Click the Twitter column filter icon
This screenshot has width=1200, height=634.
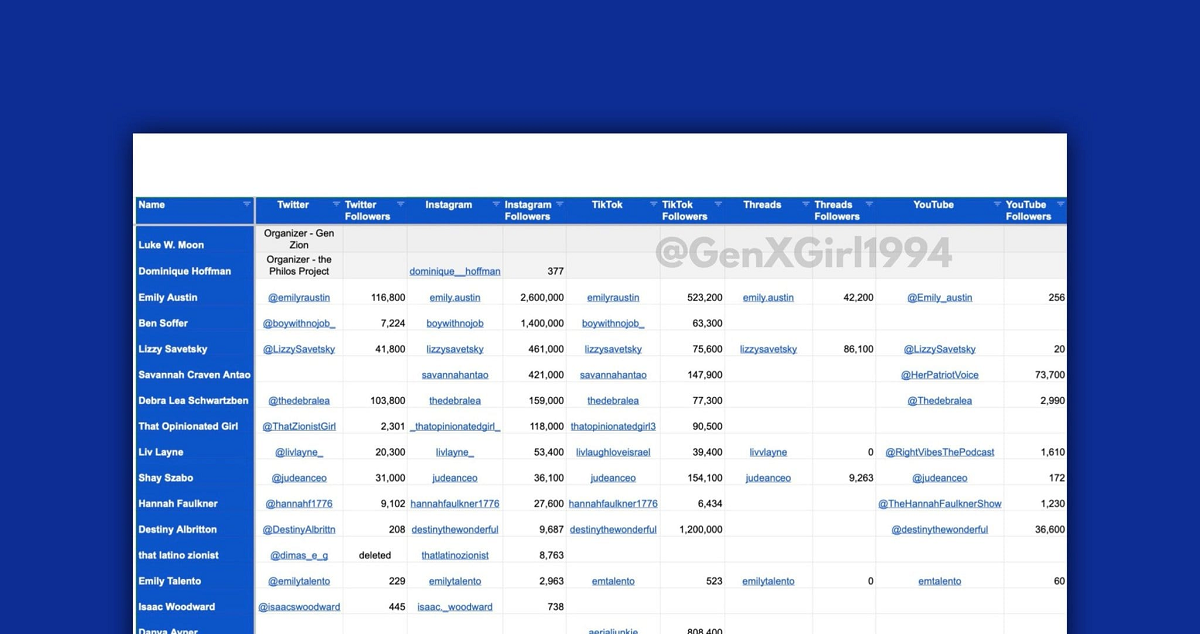click(336, 204)
